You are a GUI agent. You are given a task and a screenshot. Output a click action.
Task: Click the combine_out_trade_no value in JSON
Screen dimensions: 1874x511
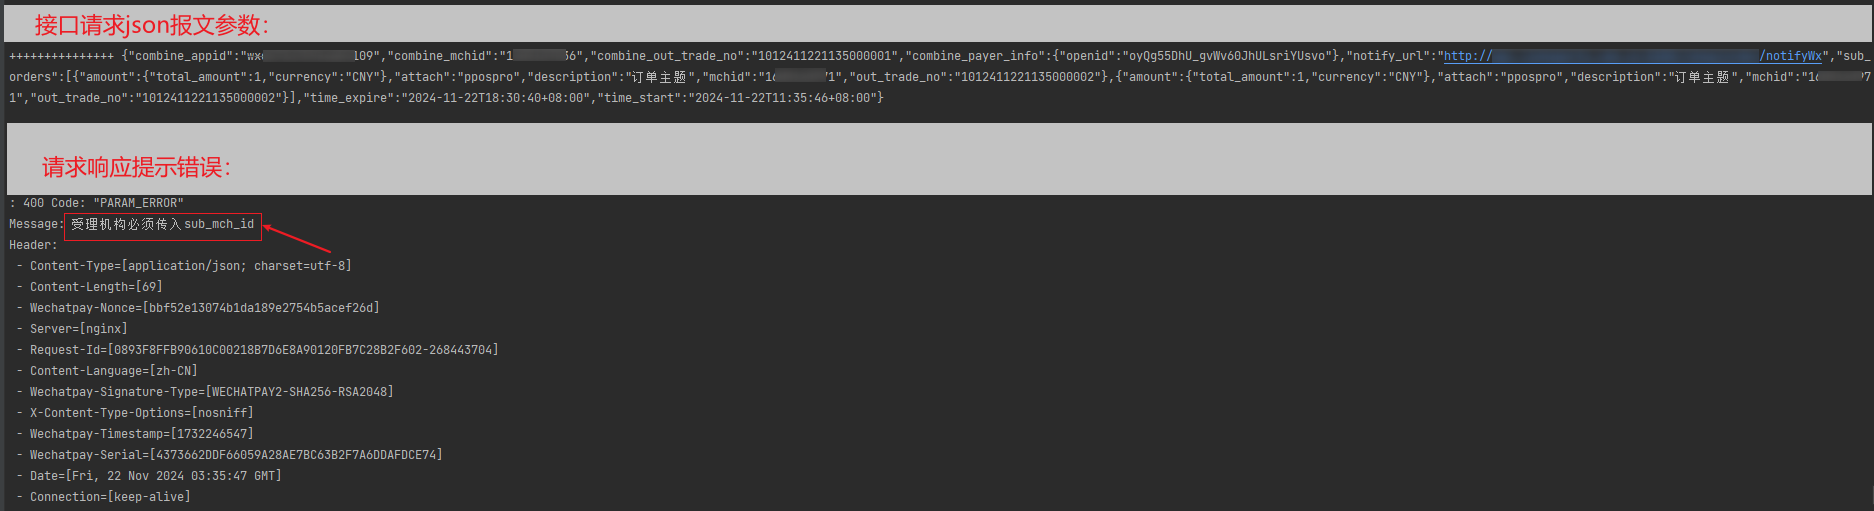[824, 56]
